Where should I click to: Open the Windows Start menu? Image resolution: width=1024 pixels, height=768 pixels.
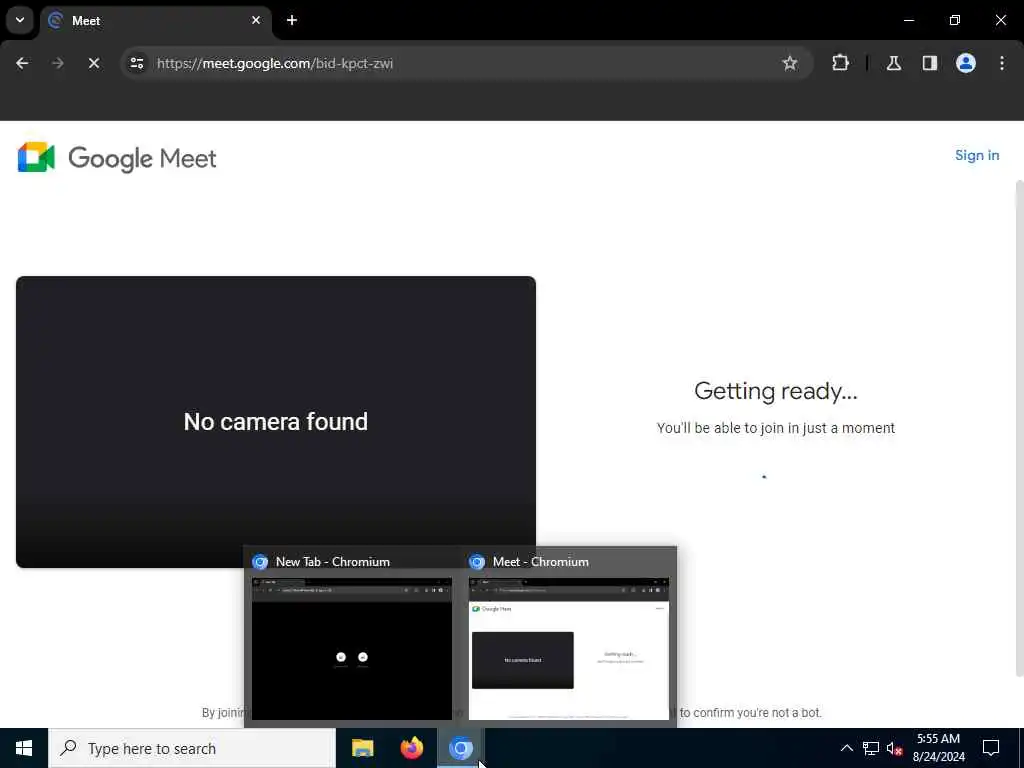point(24,748)
